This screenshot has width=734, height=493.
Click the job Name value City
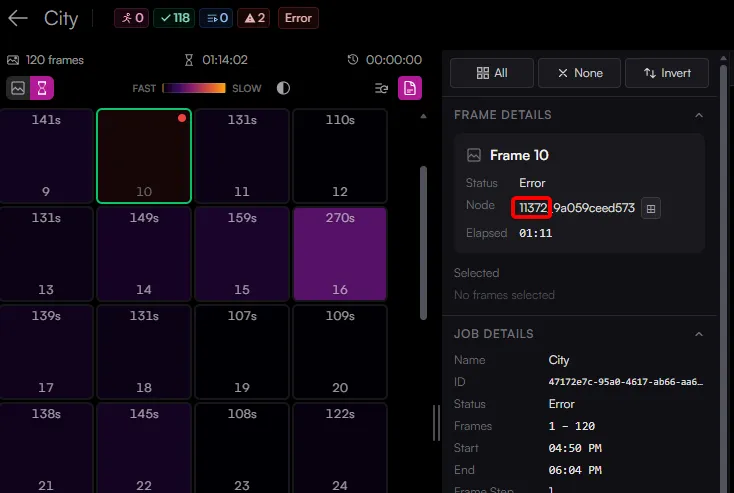(558, 360)
